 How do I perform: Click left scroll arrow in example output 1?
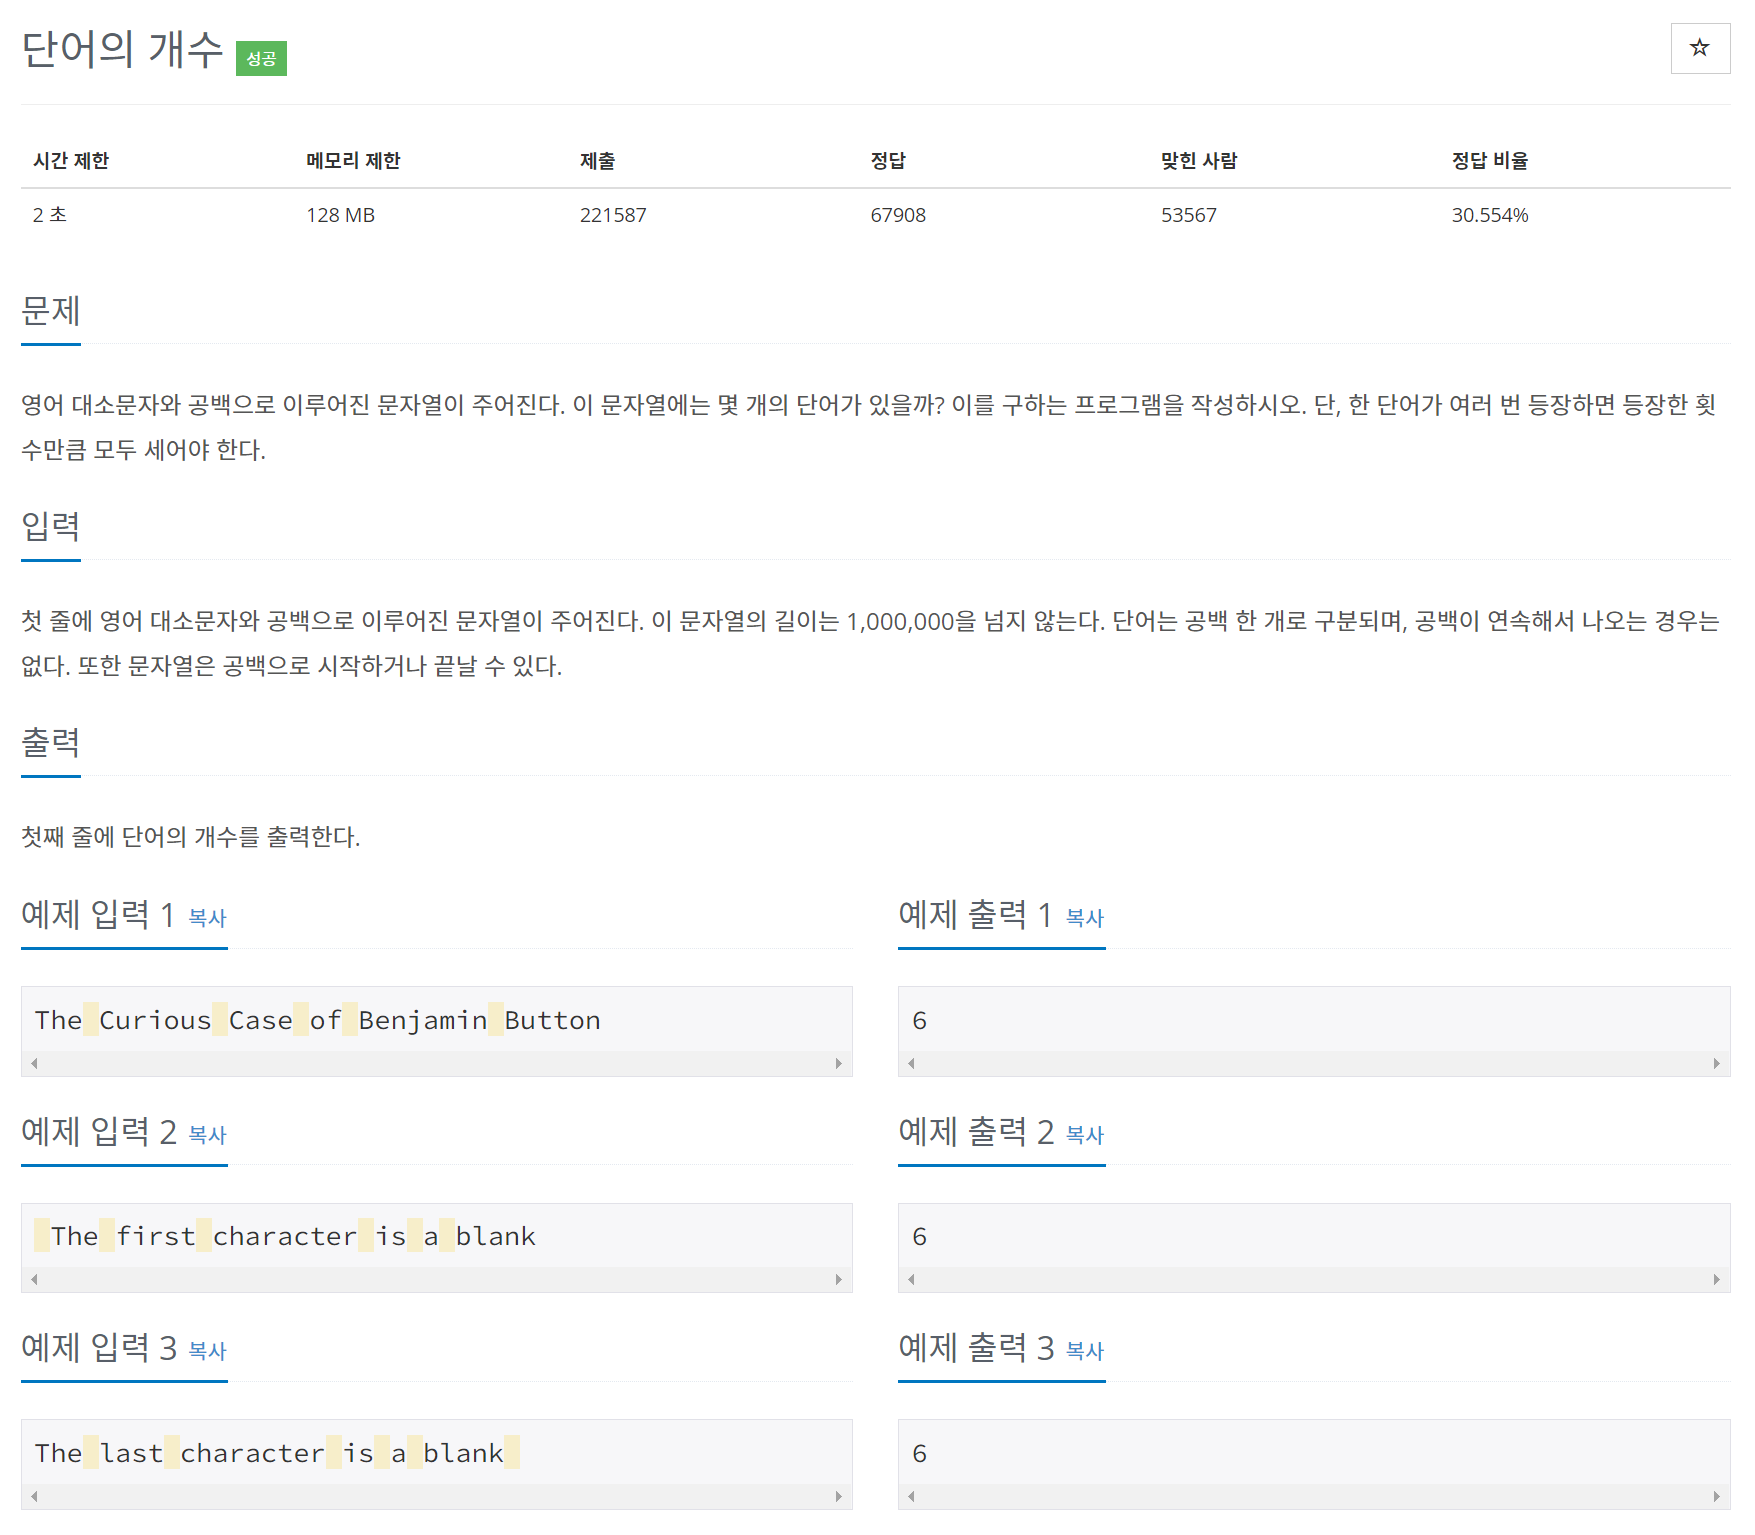point(911,1063)
